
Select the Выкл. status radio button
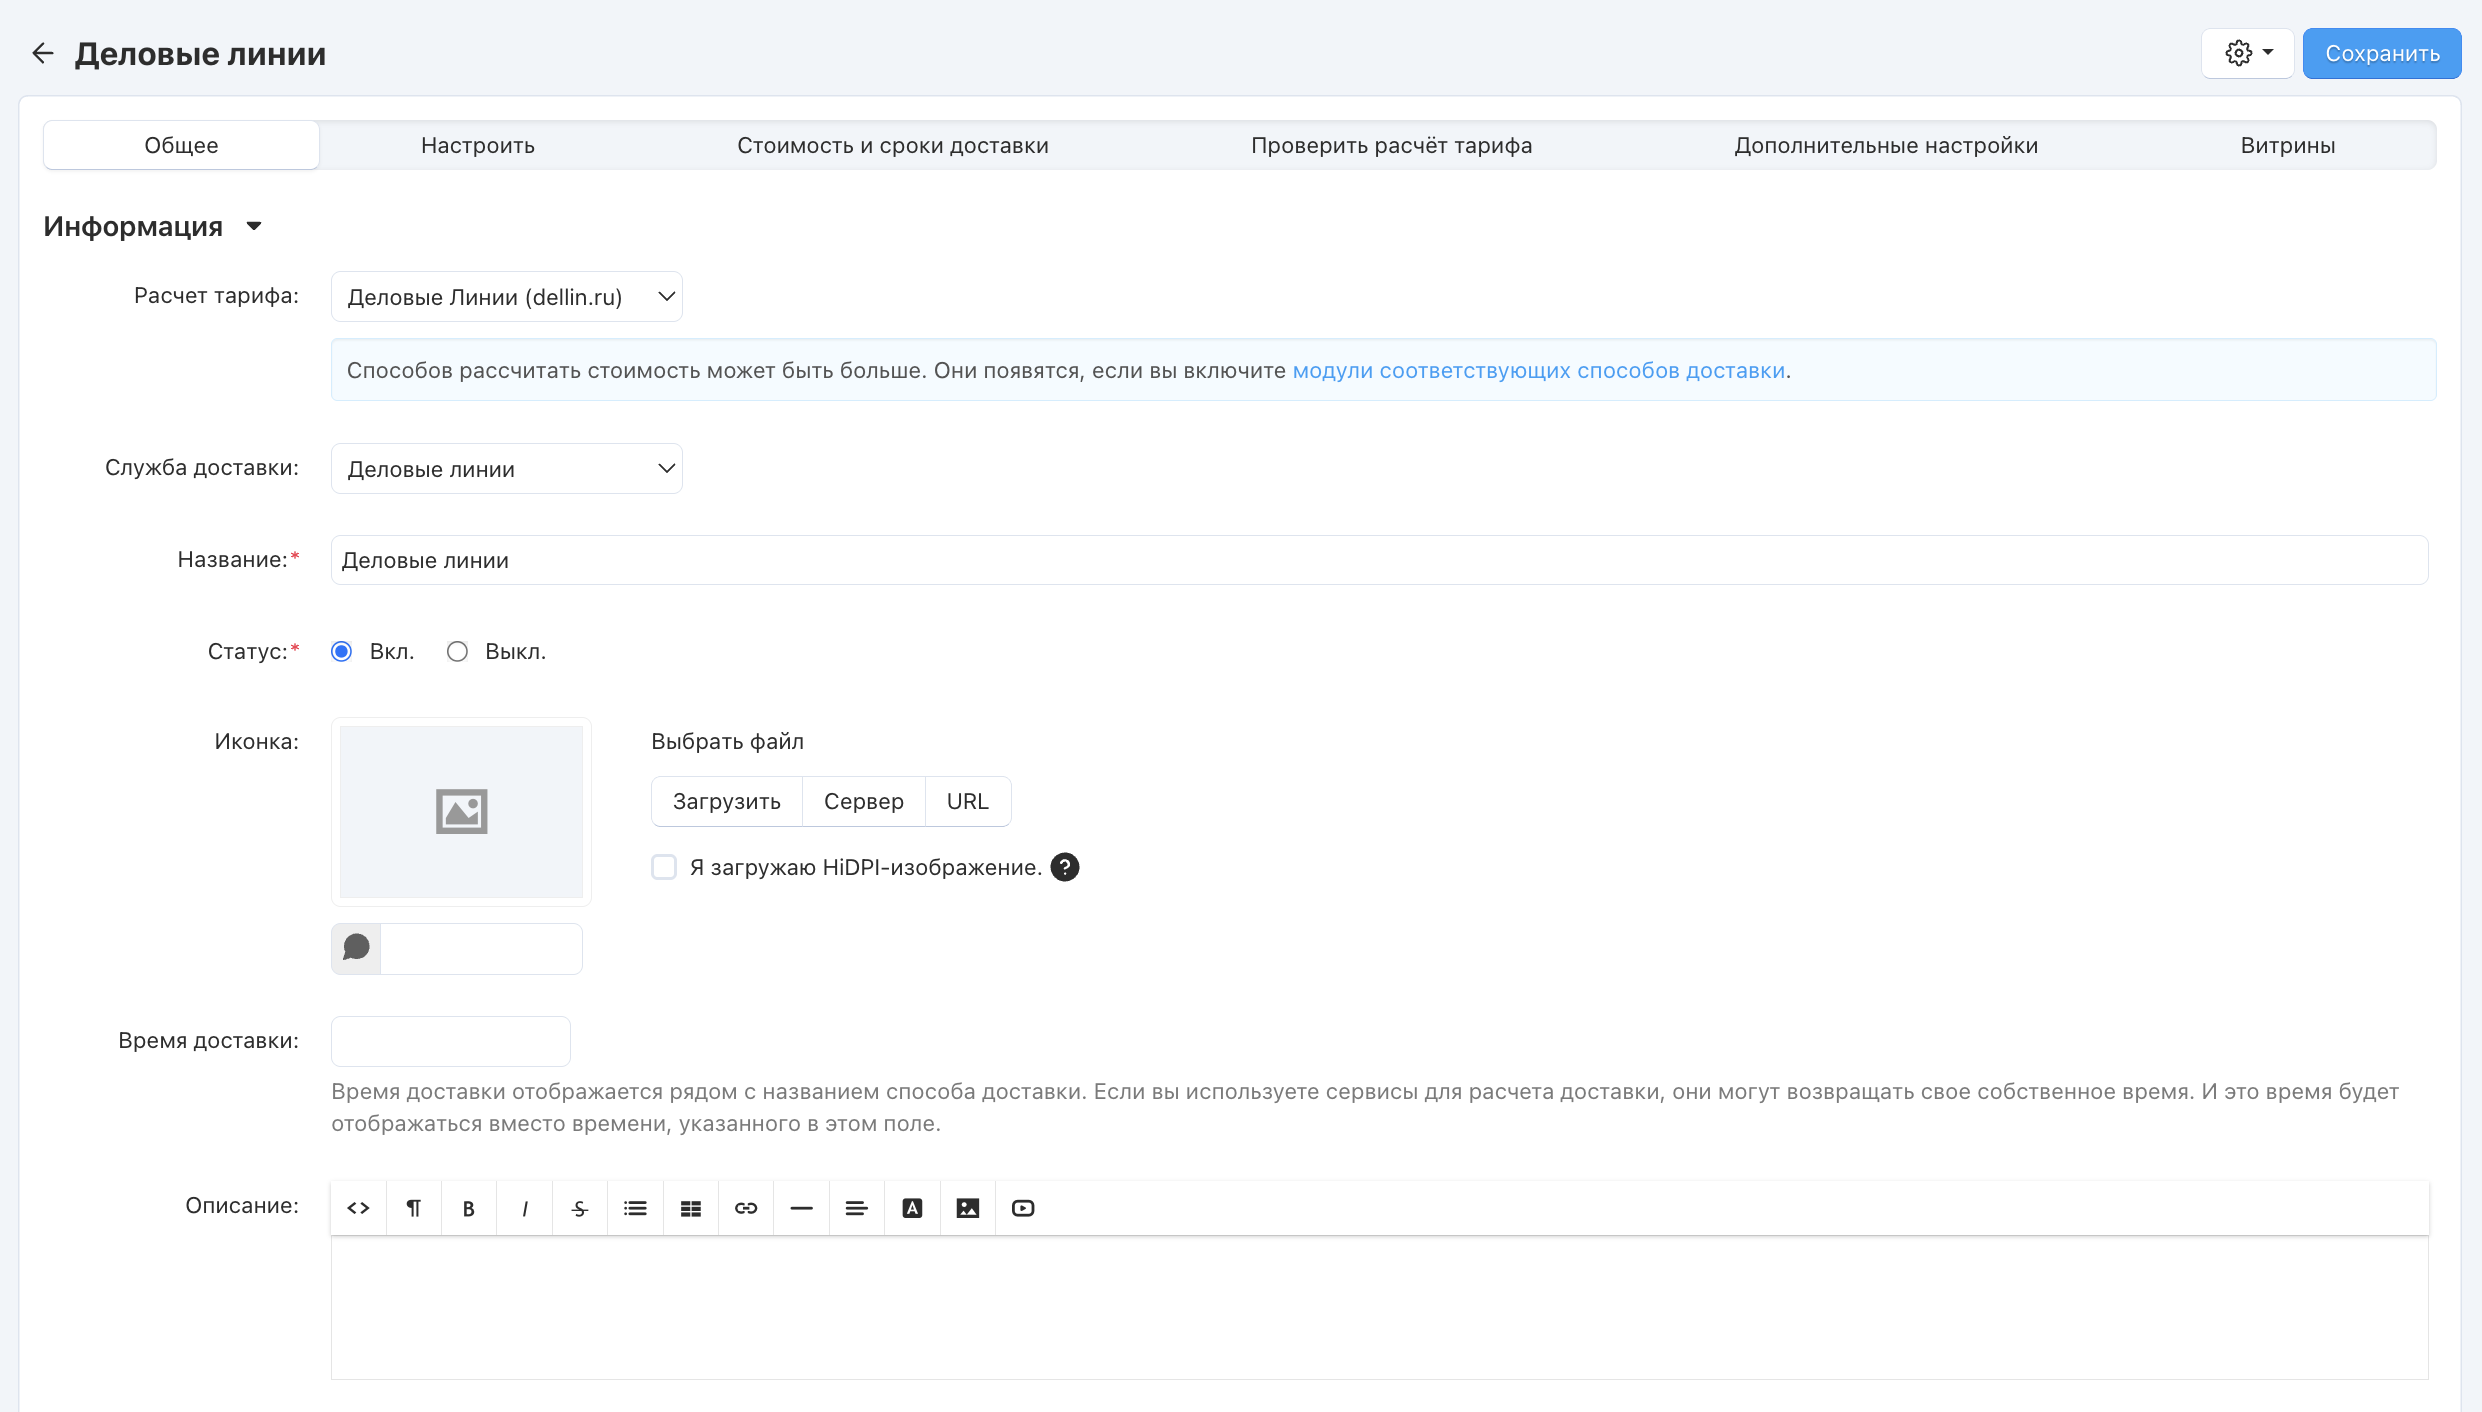point(457,652)
